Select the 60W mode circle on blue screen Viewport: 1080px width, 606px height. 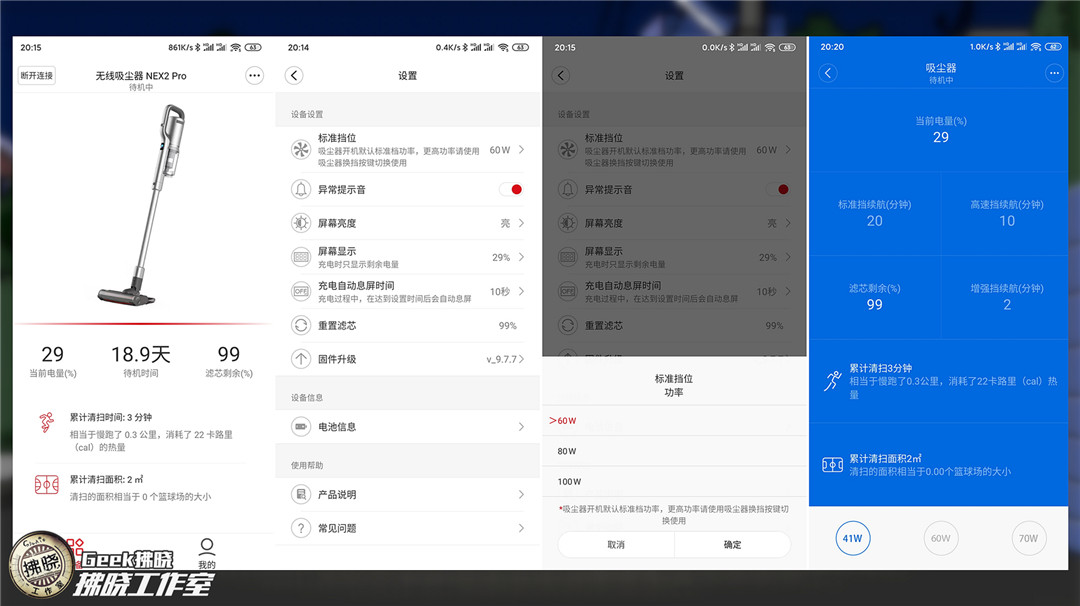click(940, 539)
